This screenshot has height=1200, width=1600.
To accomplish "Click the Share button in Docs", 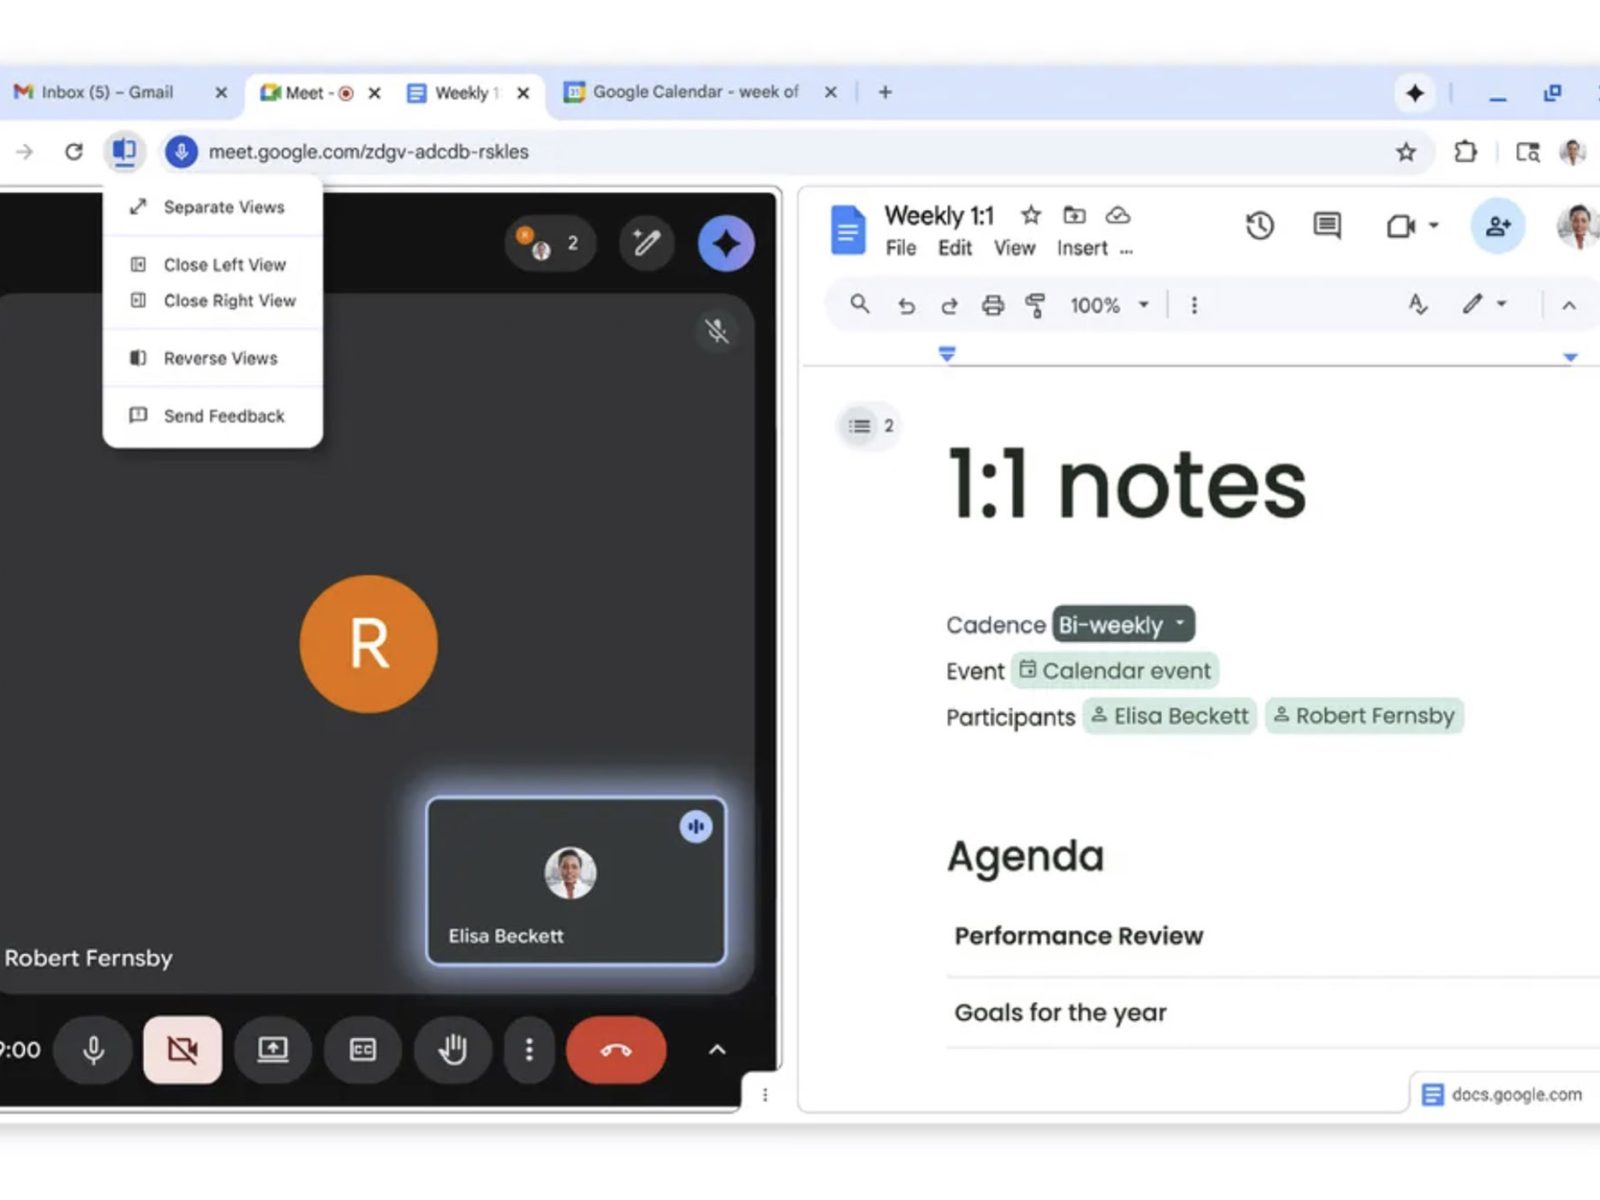I will (1497, 226).
